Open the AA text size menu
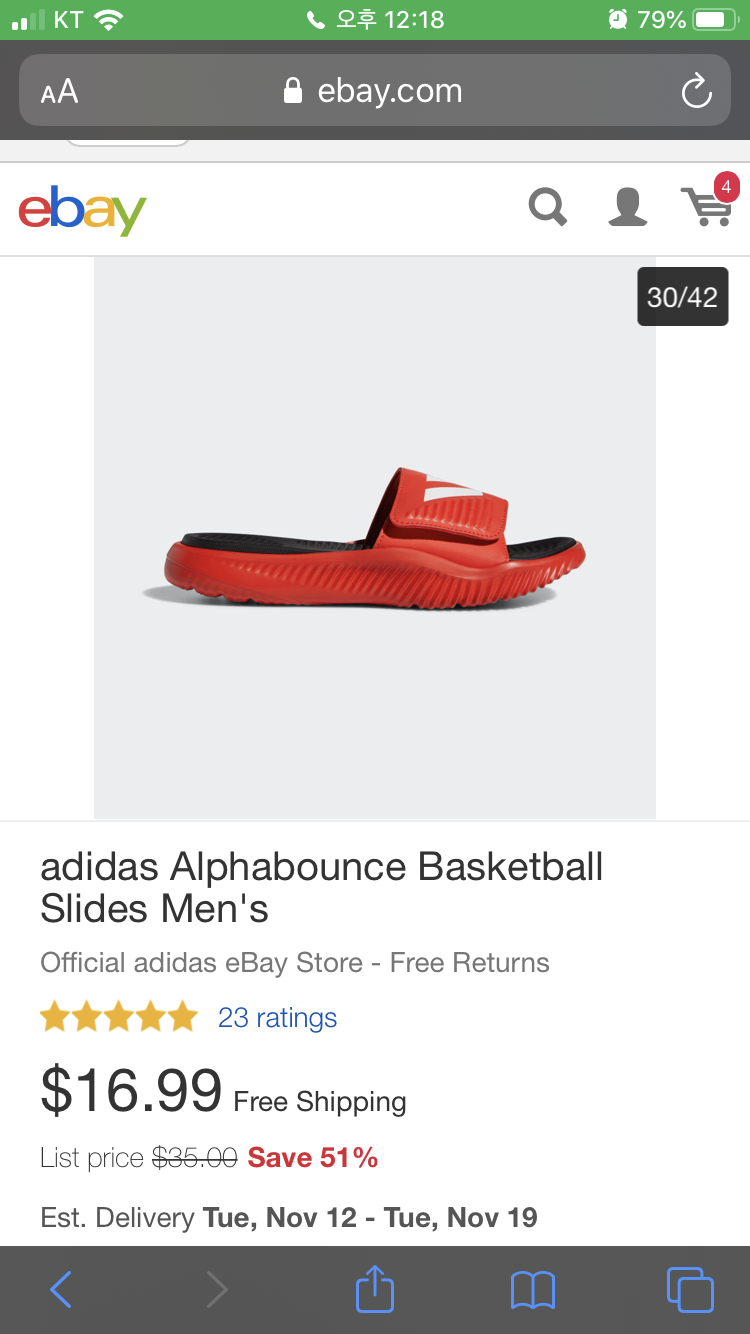Viewport: 750px width, 1334px height. (59, 92)
